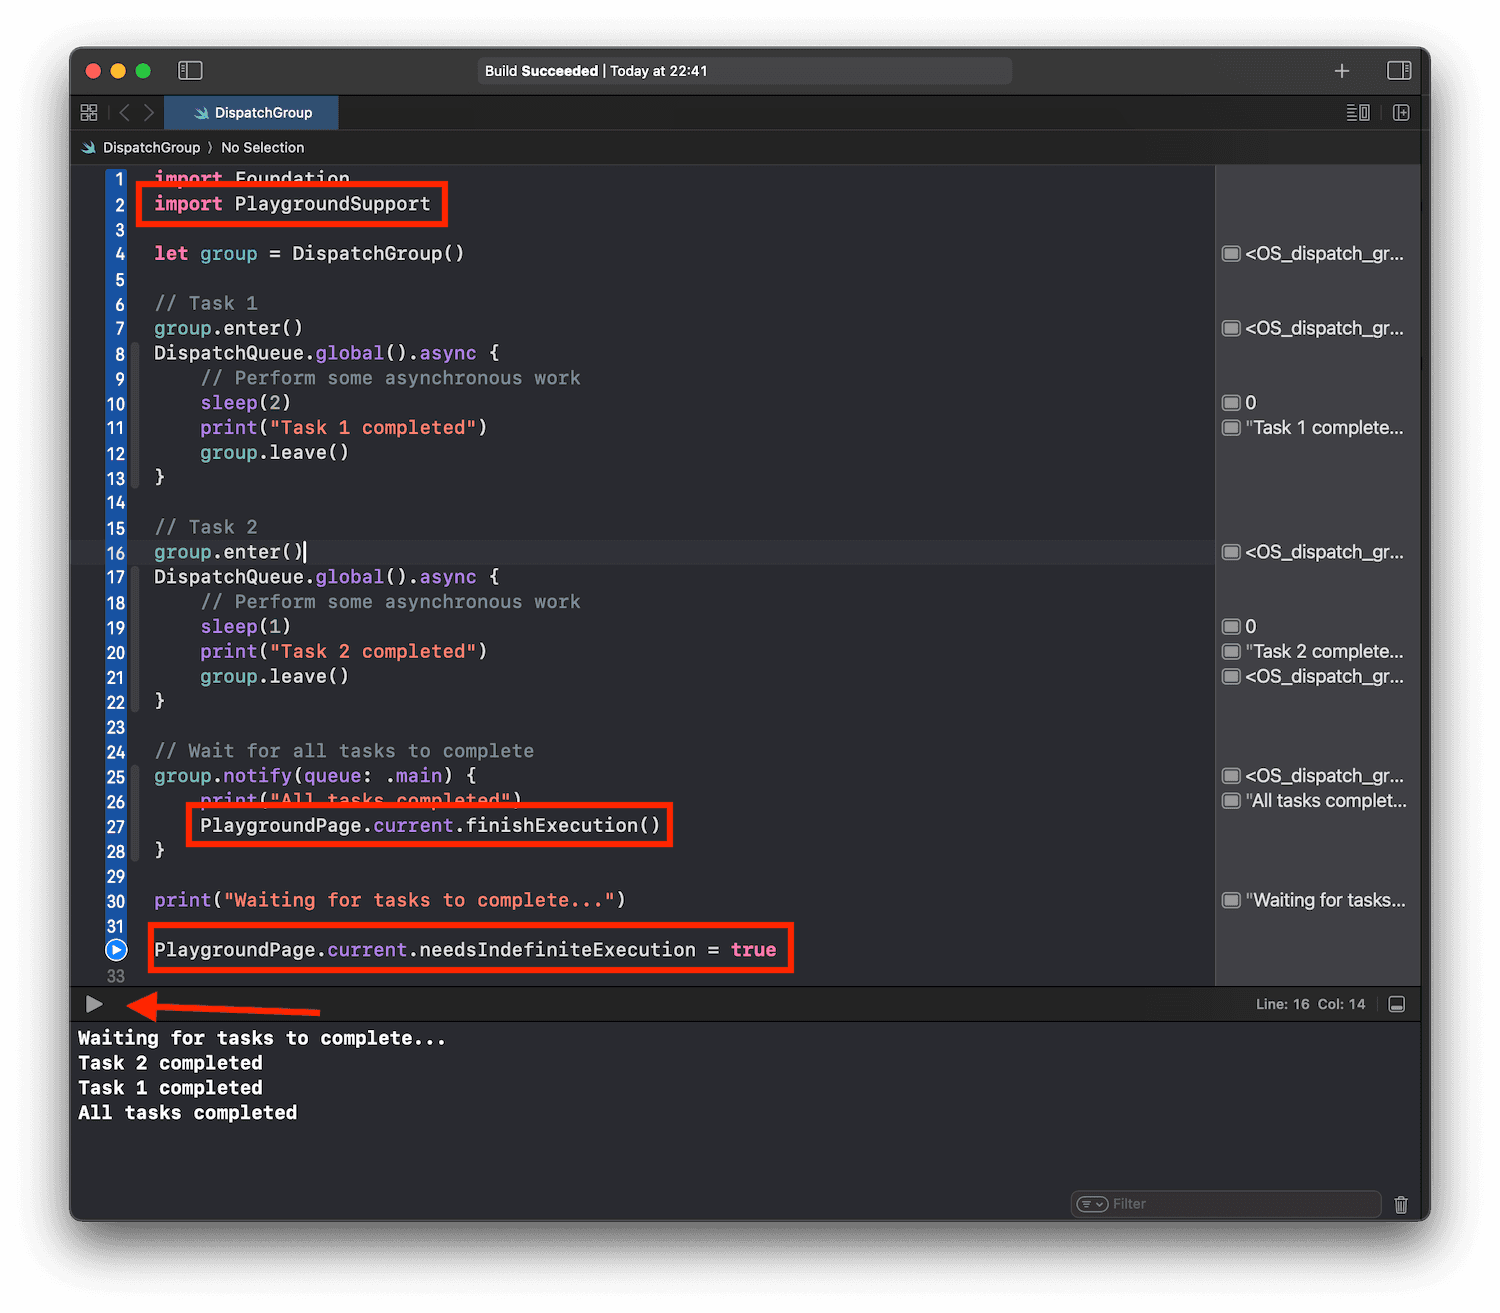Show inline result for Task 1 completed

point(1231,427)
